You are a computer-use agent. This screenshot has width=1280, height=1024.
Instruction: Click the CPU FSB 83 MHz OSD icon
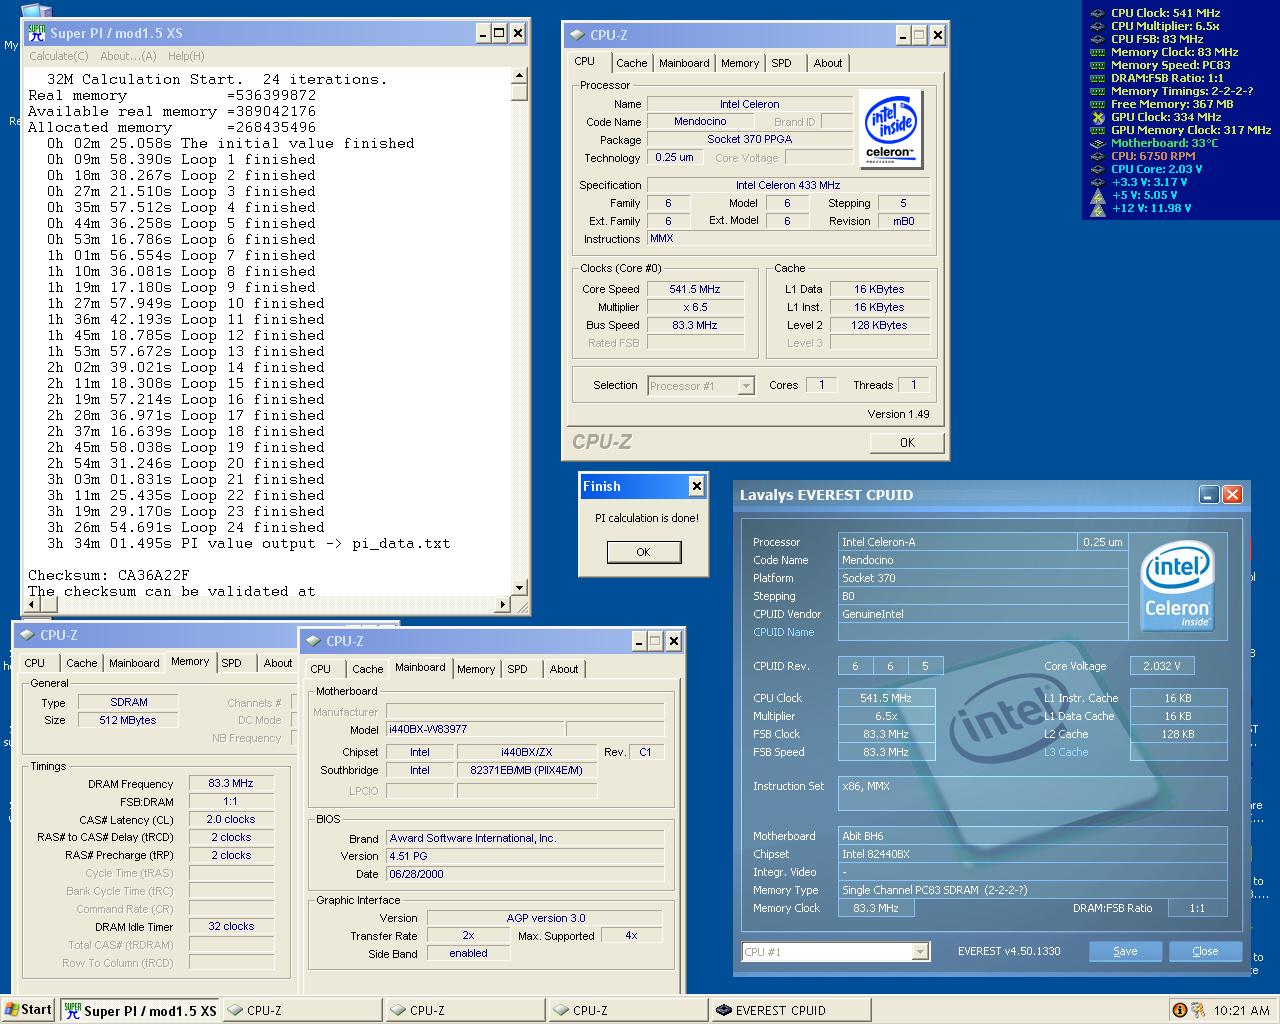(1097, 39)
